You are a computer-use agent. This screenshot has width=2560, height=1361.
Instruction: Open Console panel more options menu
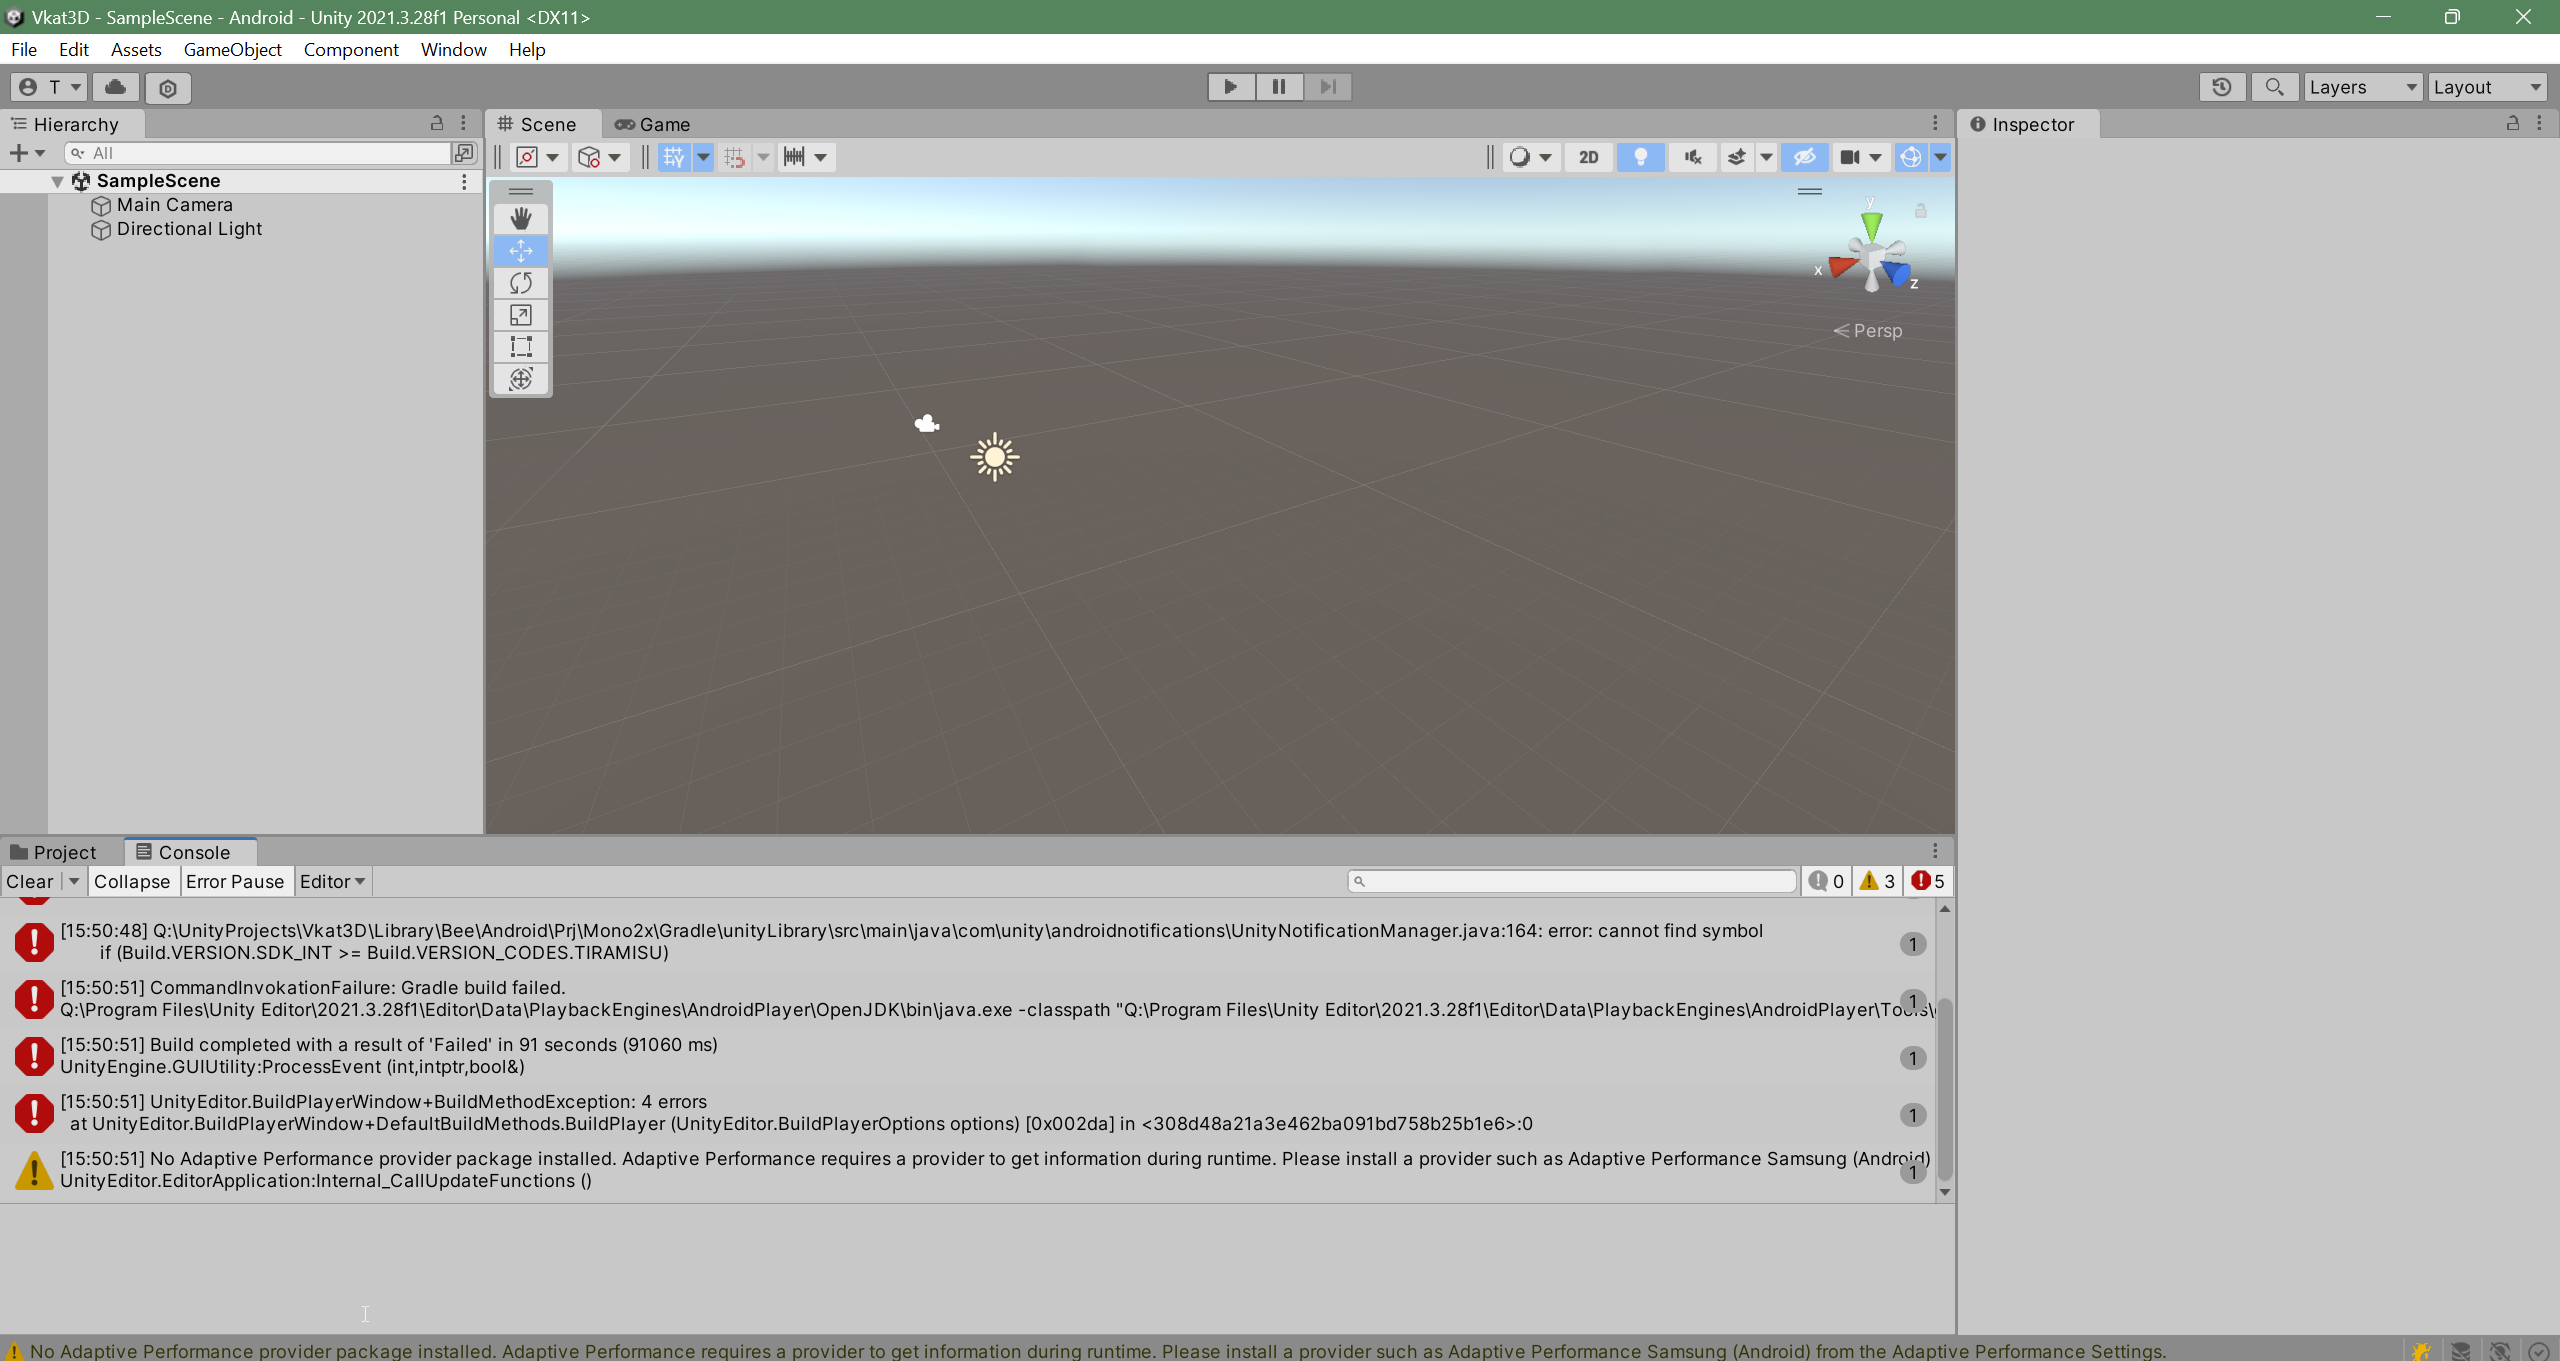click(1935, 851)
